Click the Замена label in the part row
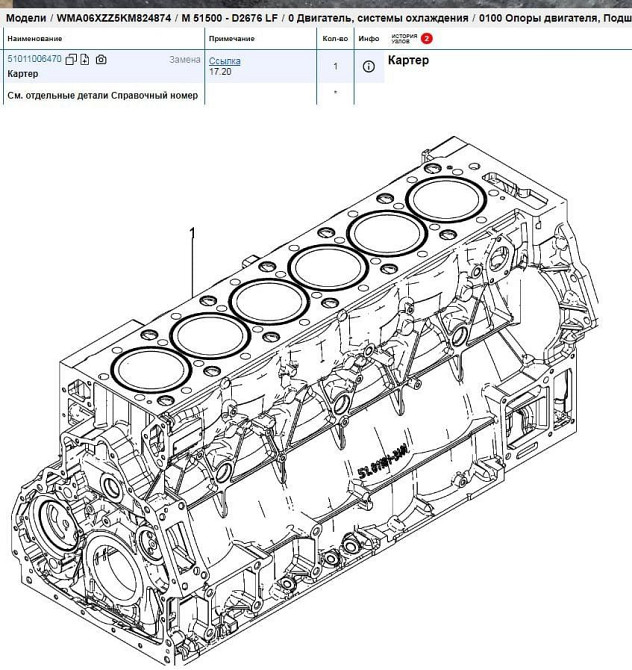 click(184, 60)
